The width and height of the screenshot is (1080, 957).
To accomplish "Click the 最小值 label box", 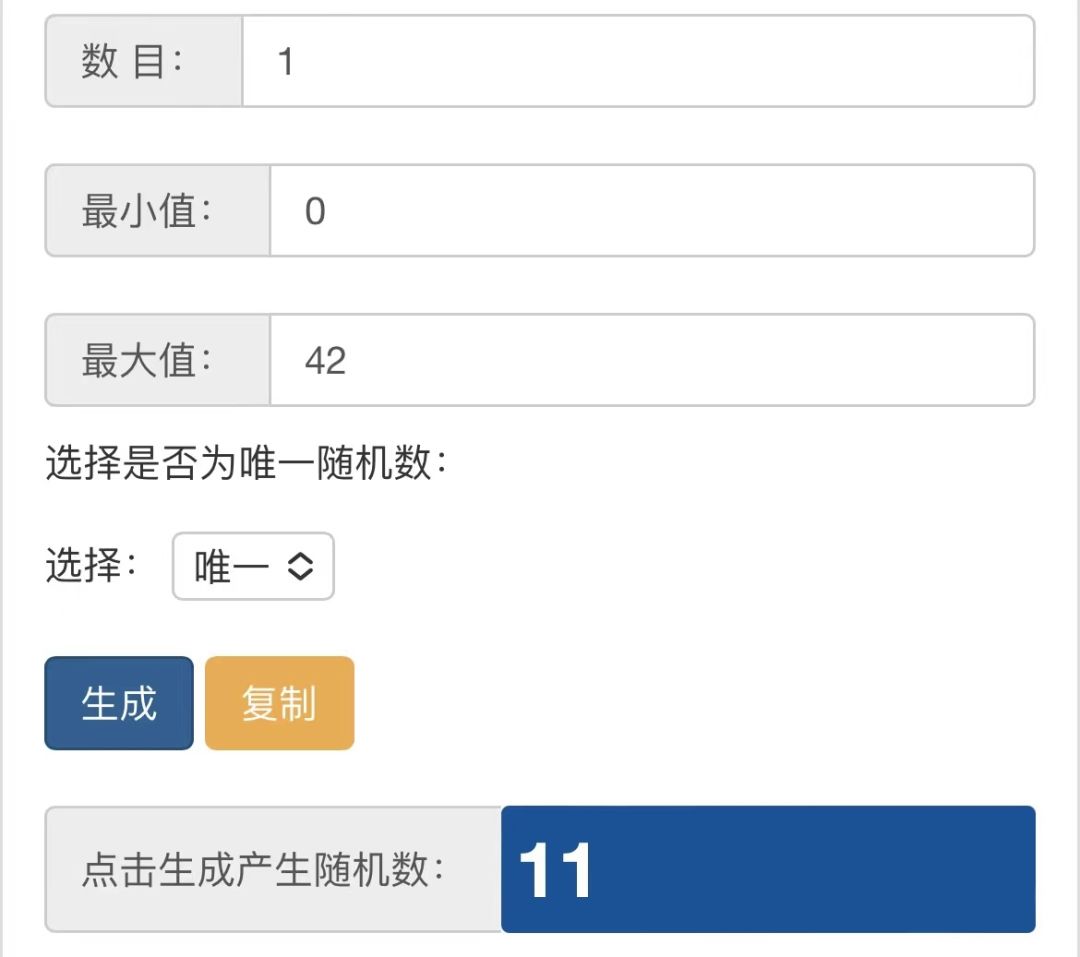I will 158,211.
